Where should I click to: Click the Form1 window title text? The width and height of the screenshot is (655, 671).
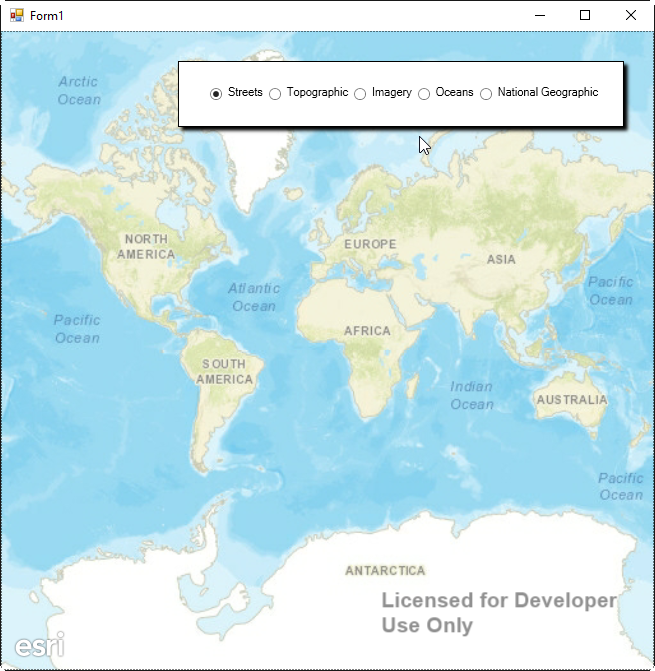(x=47, y=16)
